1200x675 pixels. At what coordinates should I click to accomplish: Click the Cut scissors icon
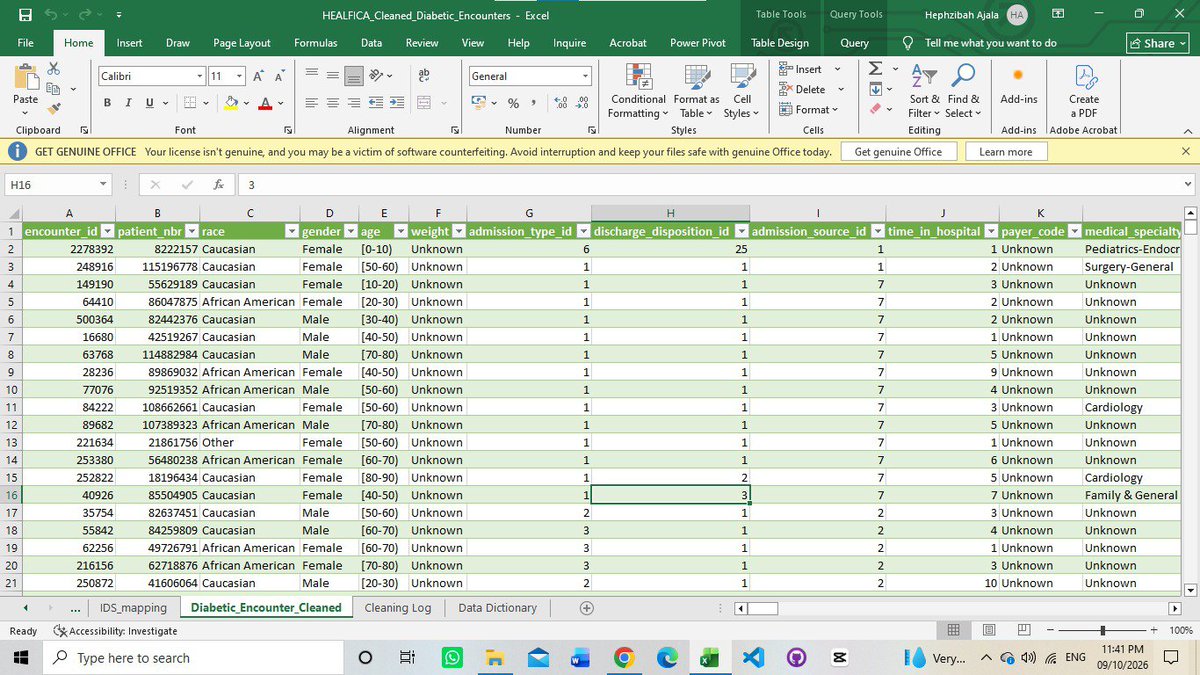click(x=53, y=69)
